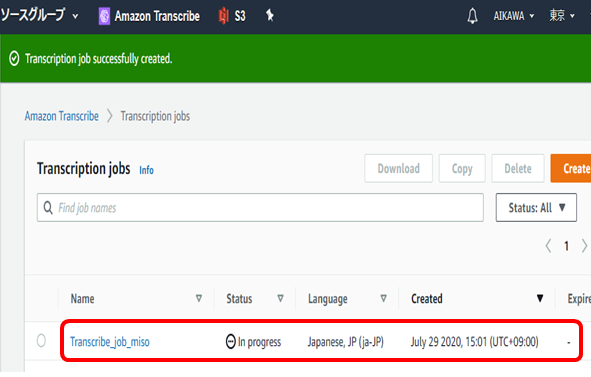Open the 東京 region dropdown
The height and width of the screenshot is (377, 591).
562,16
